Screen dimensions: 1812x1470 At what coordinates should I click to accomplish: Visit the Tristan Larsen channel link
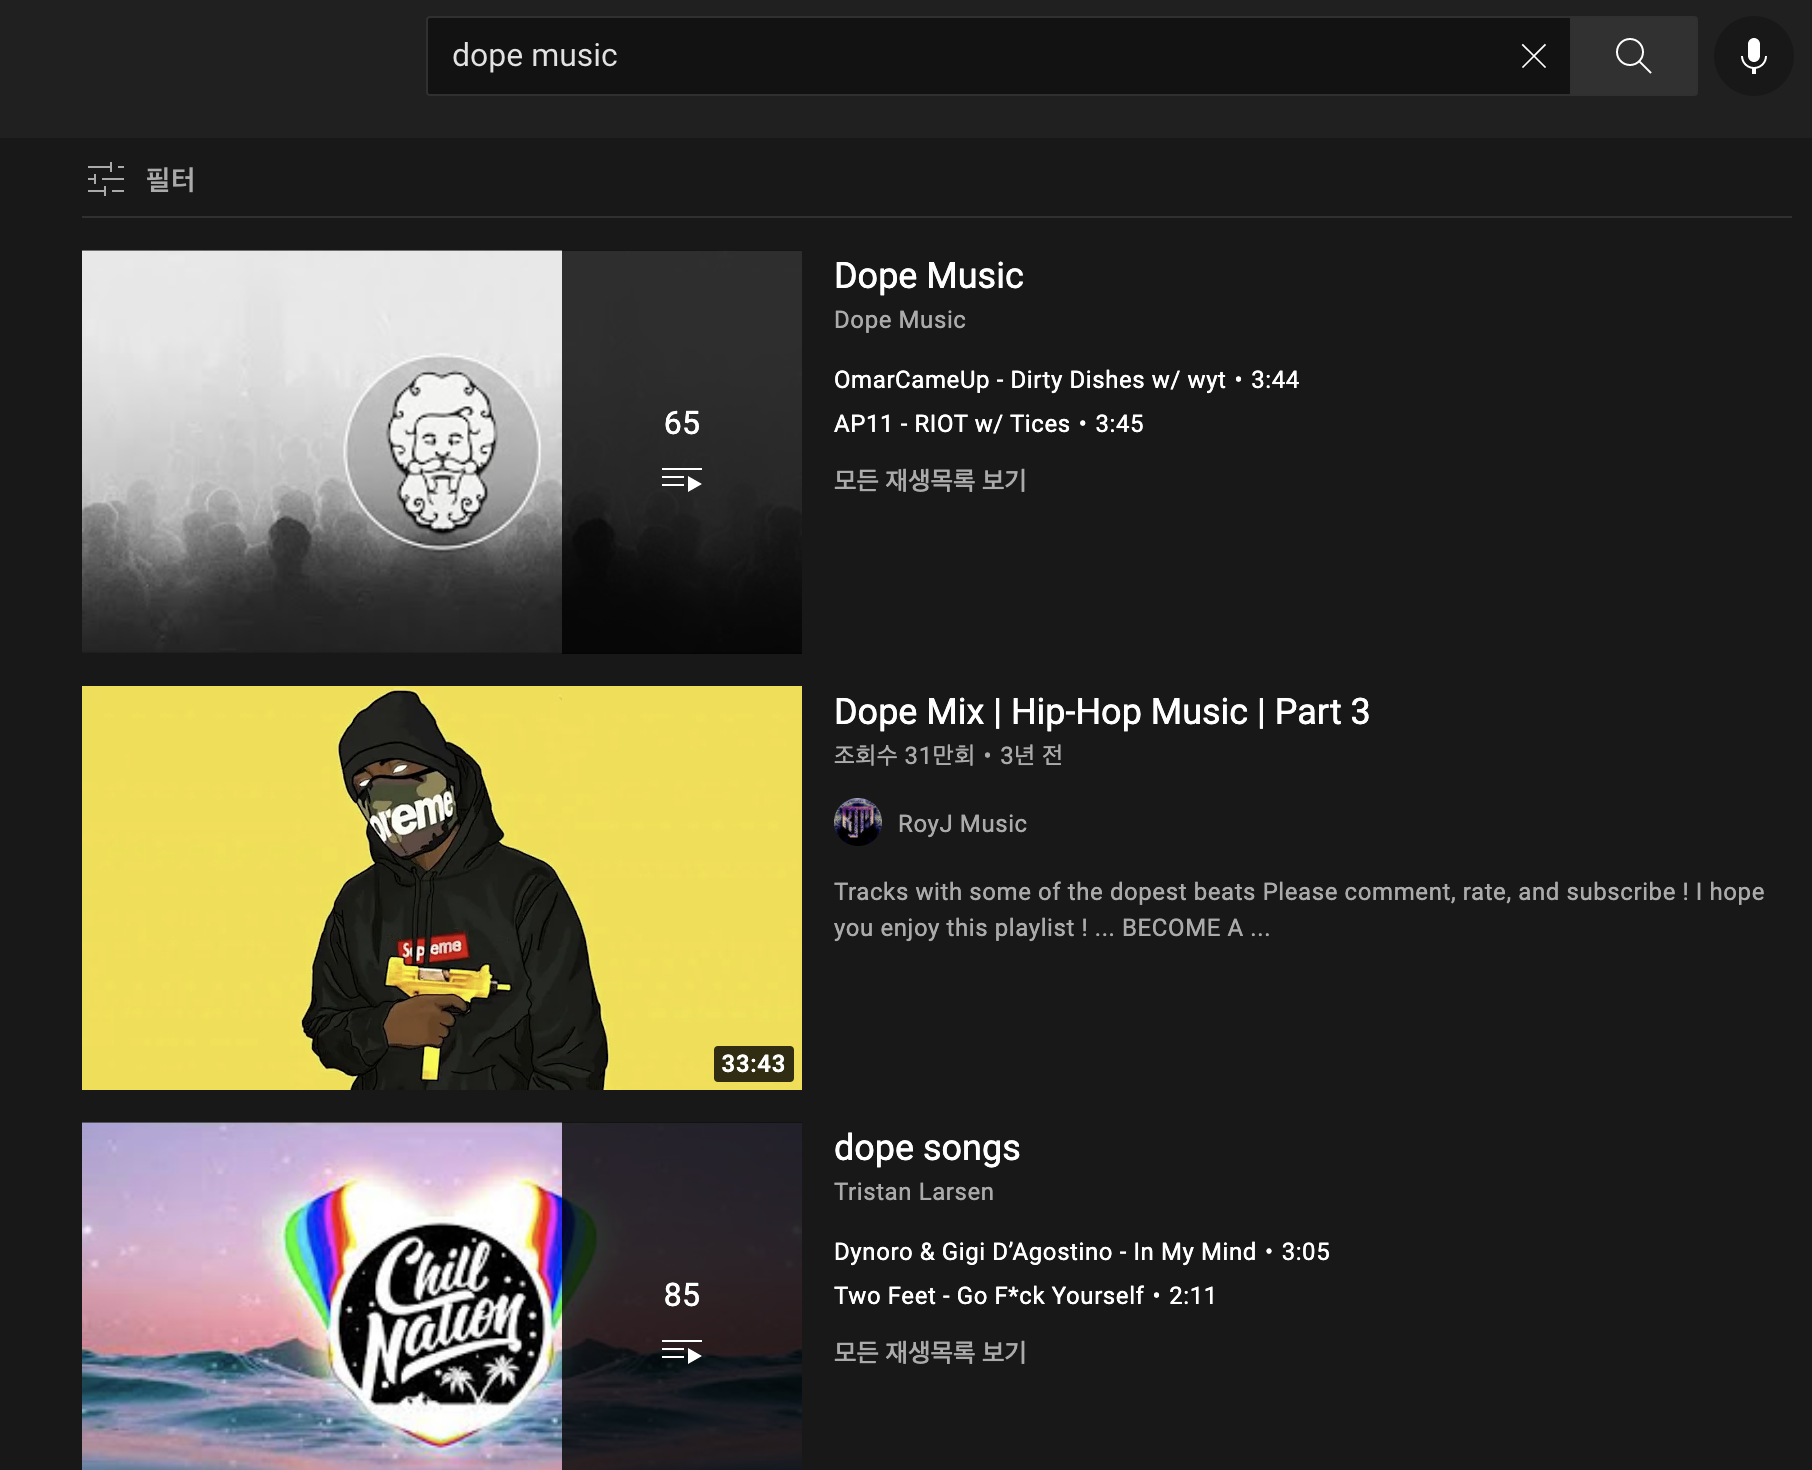click(x=914, y=1192)
